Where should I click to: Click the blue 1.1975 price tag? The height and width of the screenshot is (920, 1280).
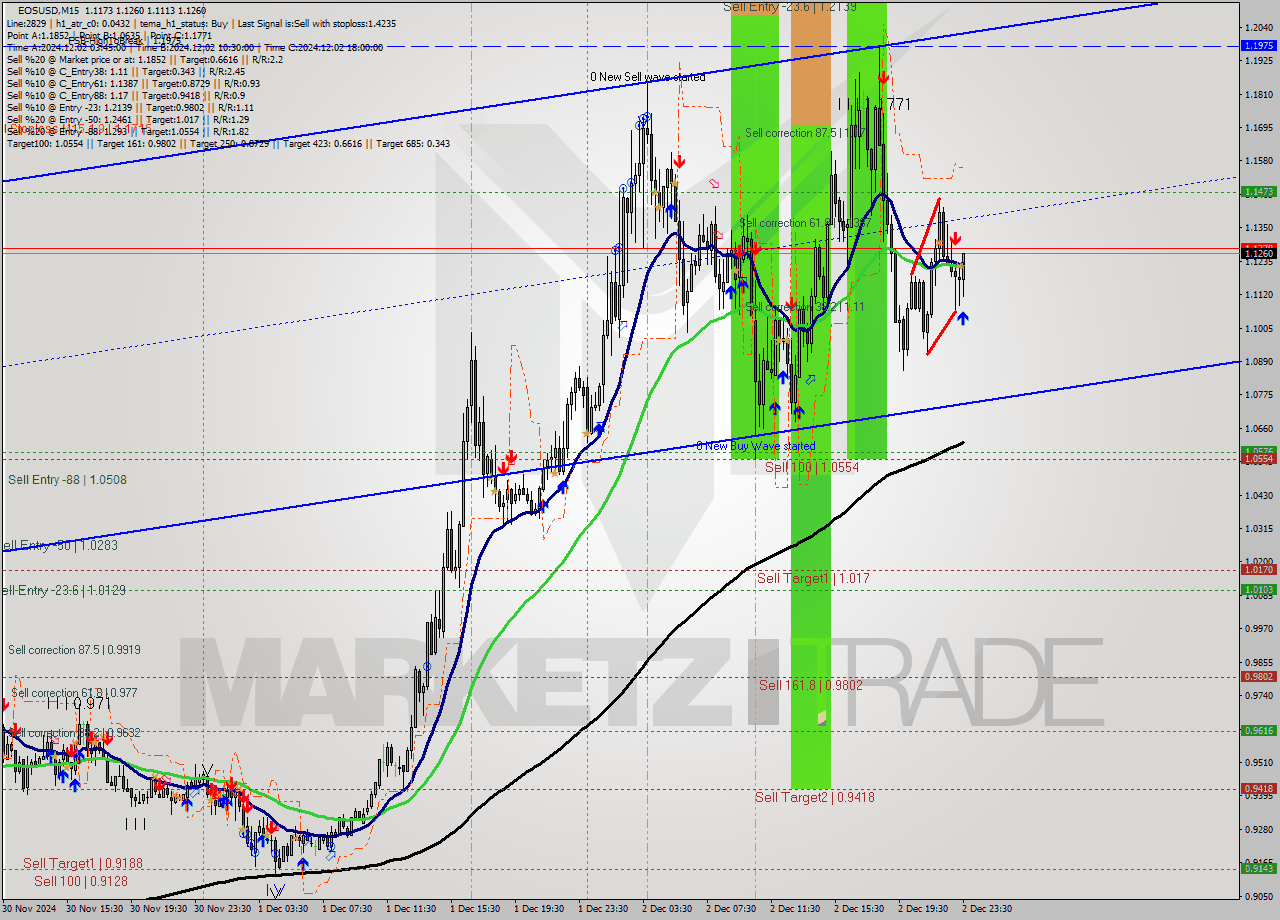[x=1258, y=46]
